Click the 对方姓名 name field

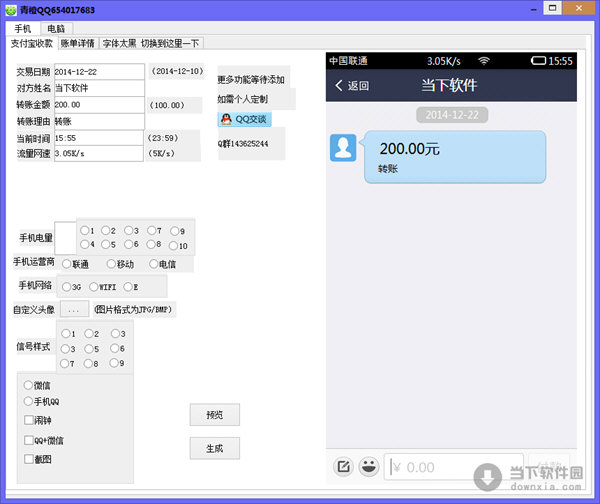point(99,88)
